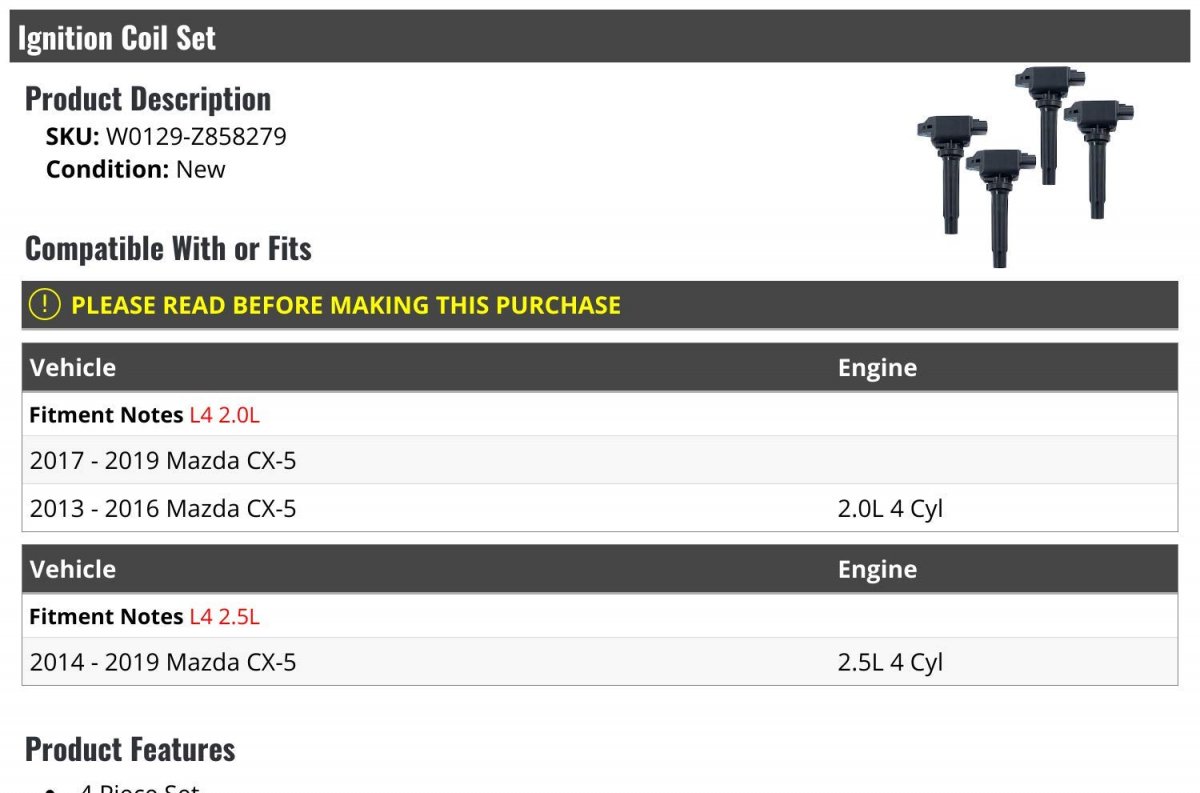This screenshot has height=793, width=1200.
Task: Click the second table's Vehicle column header
Action: pos(73,569)
